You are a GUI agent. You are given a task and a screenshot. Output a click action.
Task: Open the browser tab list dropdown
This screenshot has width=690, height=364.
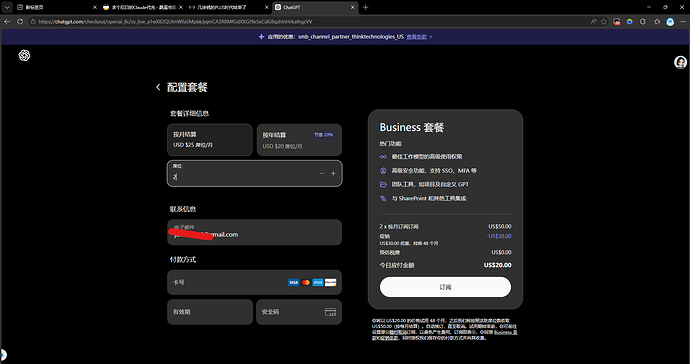click(7, 7)
